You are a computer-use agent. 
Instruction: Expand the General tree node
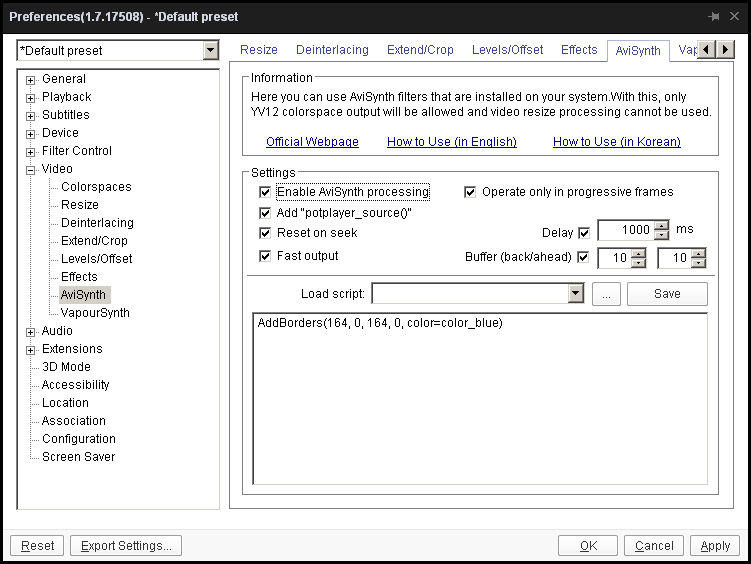(30, 80)
